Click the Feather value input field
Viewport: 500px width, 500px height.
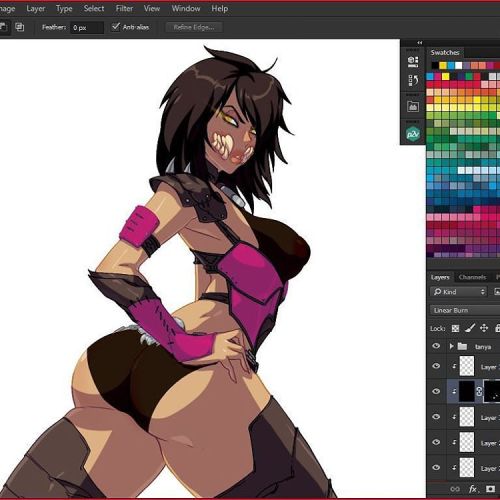87,27
